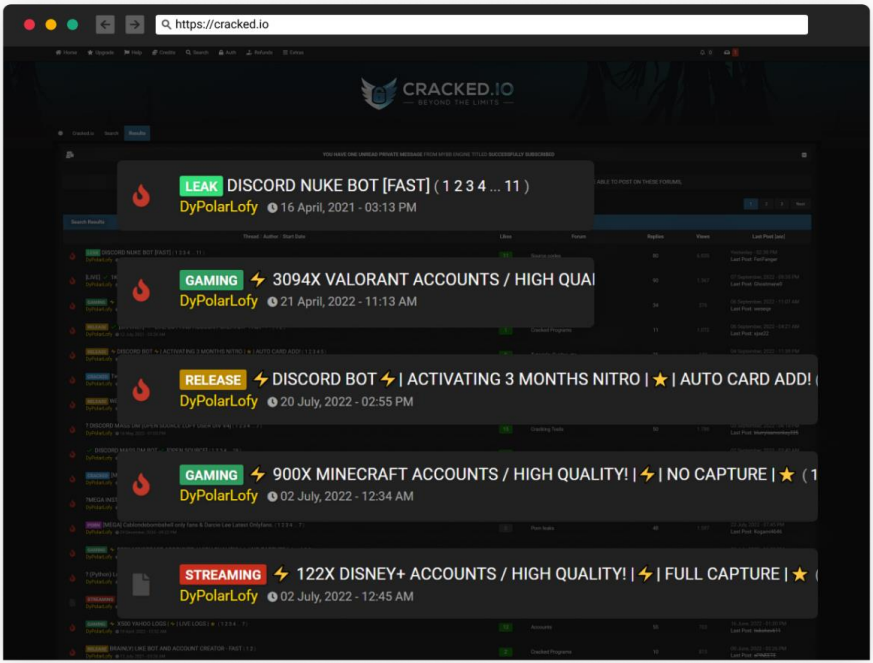Dismiss the private message notice with right-side icon
This screenshot has height=663, width=873.
(x=804, y=155)
